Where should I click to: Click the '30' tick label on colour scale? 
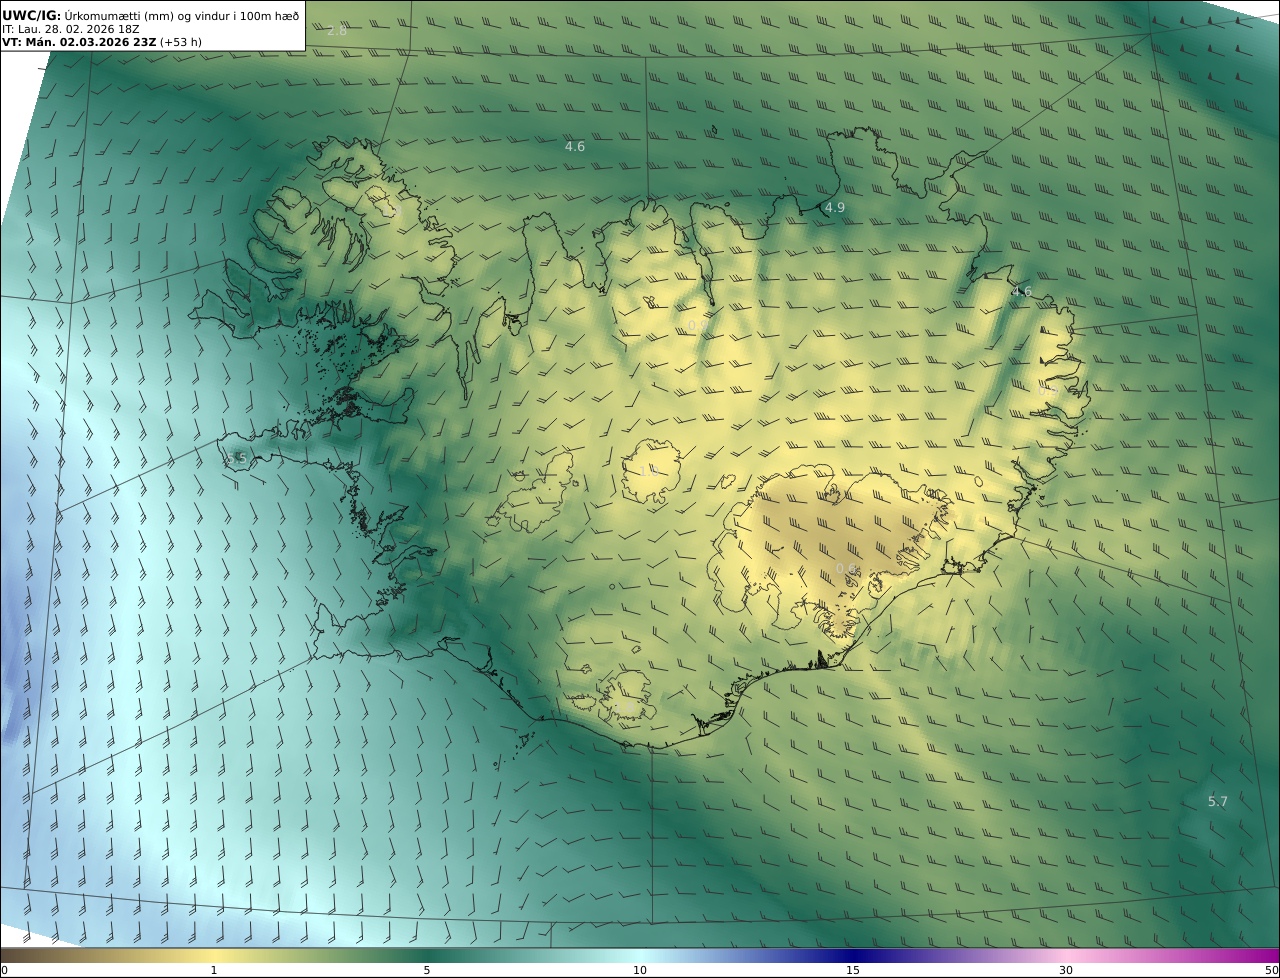pyautogui.click(x=1066, y=970)
